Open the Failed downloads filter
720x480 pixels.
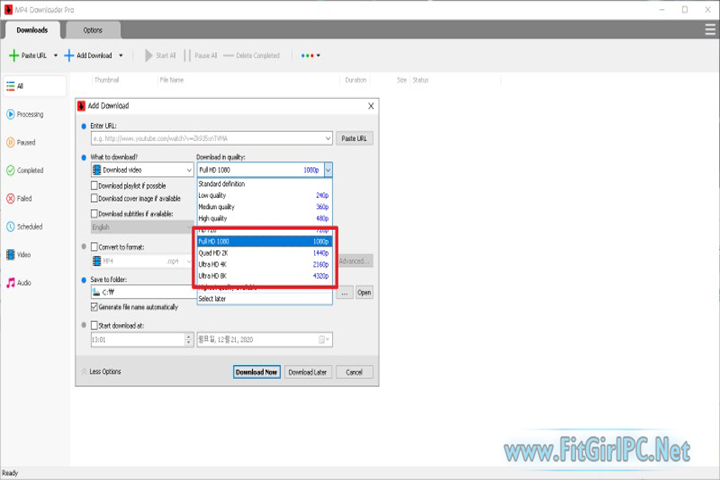click(x=24, y=198)
